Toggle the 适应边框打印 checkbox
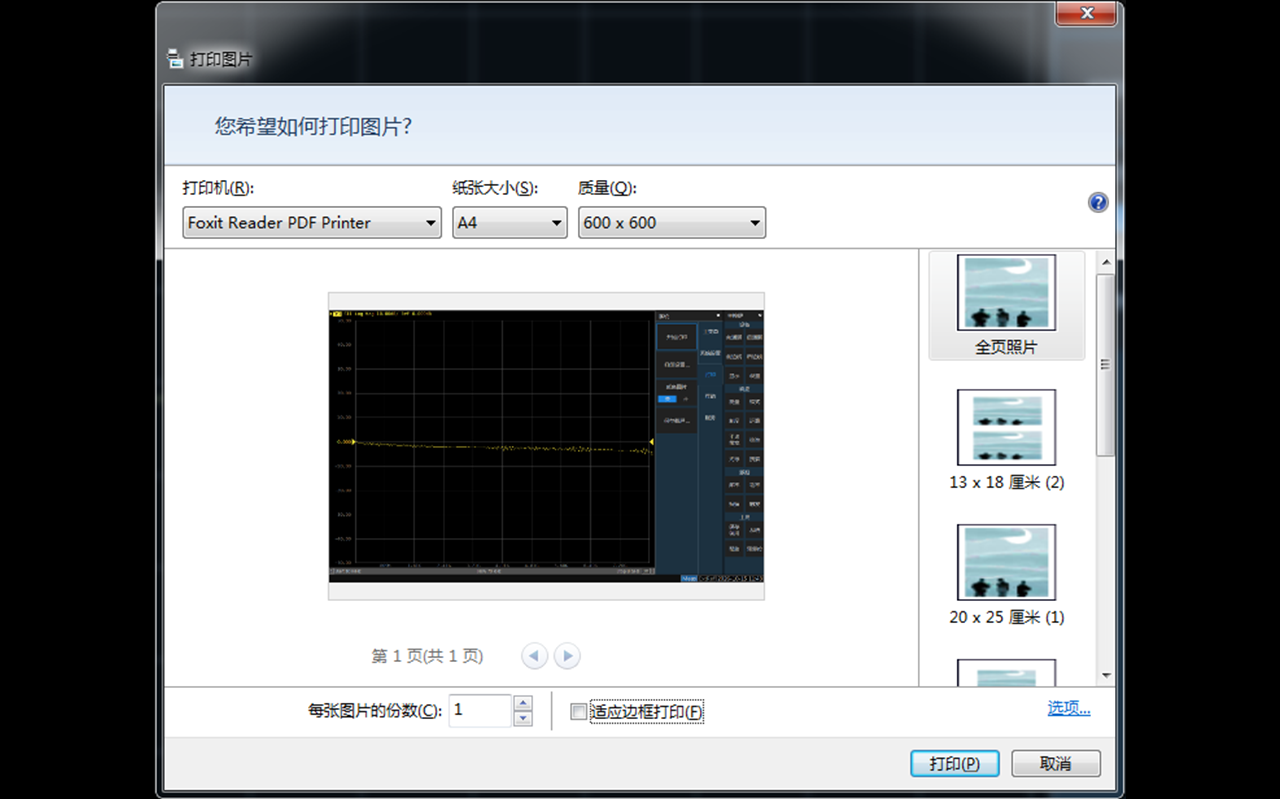The image size is (1280, 799). (x=578, y=712)
